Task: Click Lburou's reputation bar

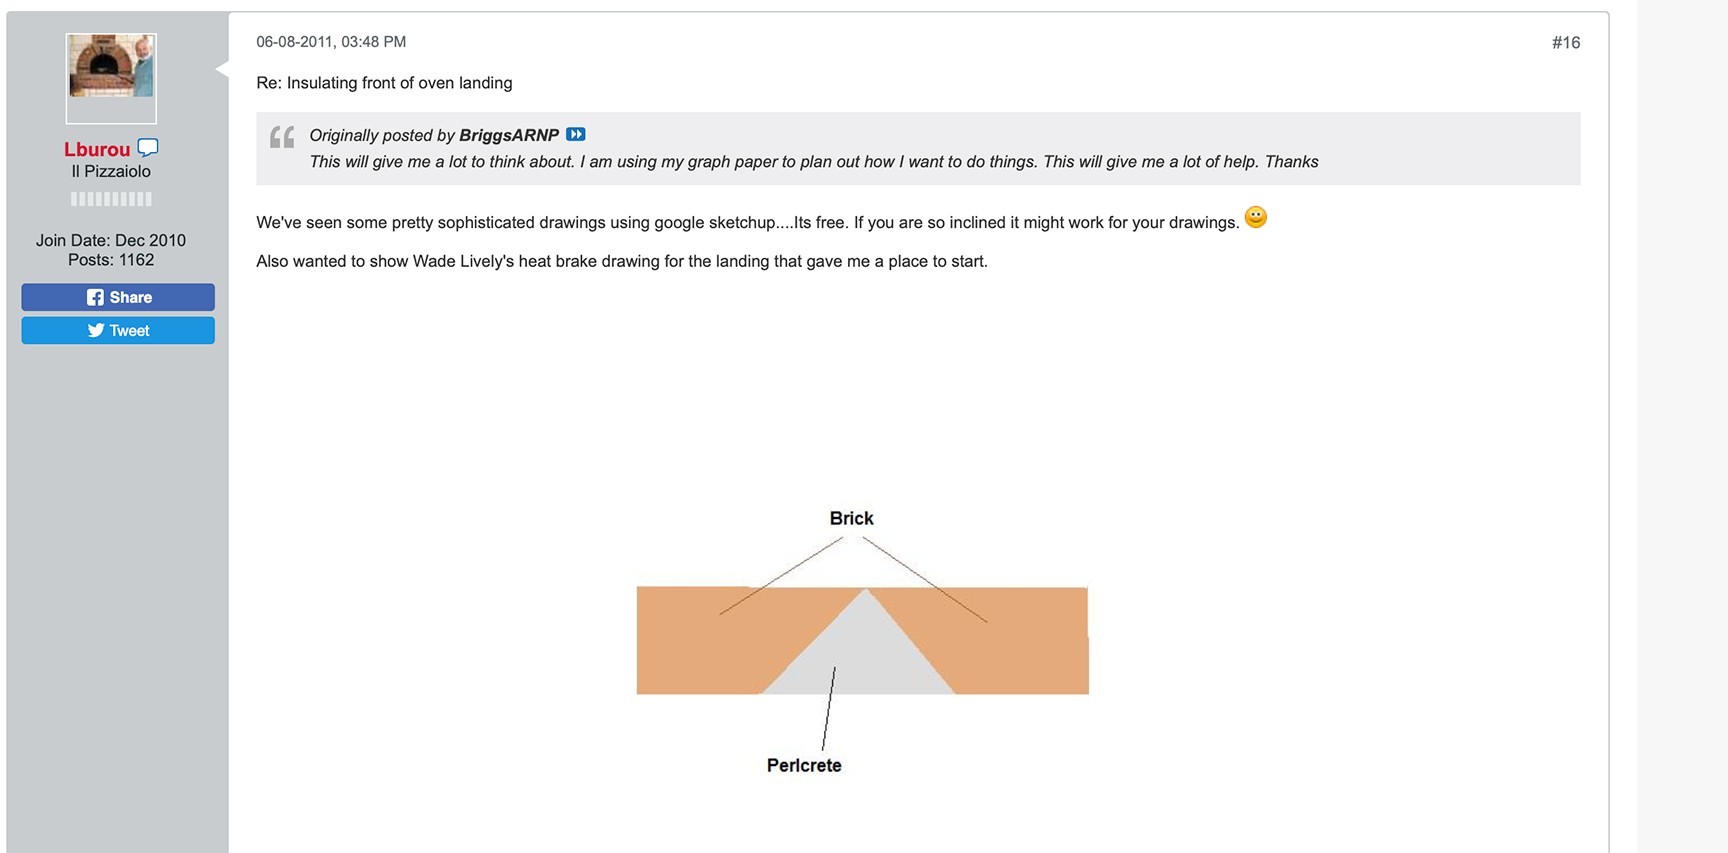Action: click(x=111, y=199)
